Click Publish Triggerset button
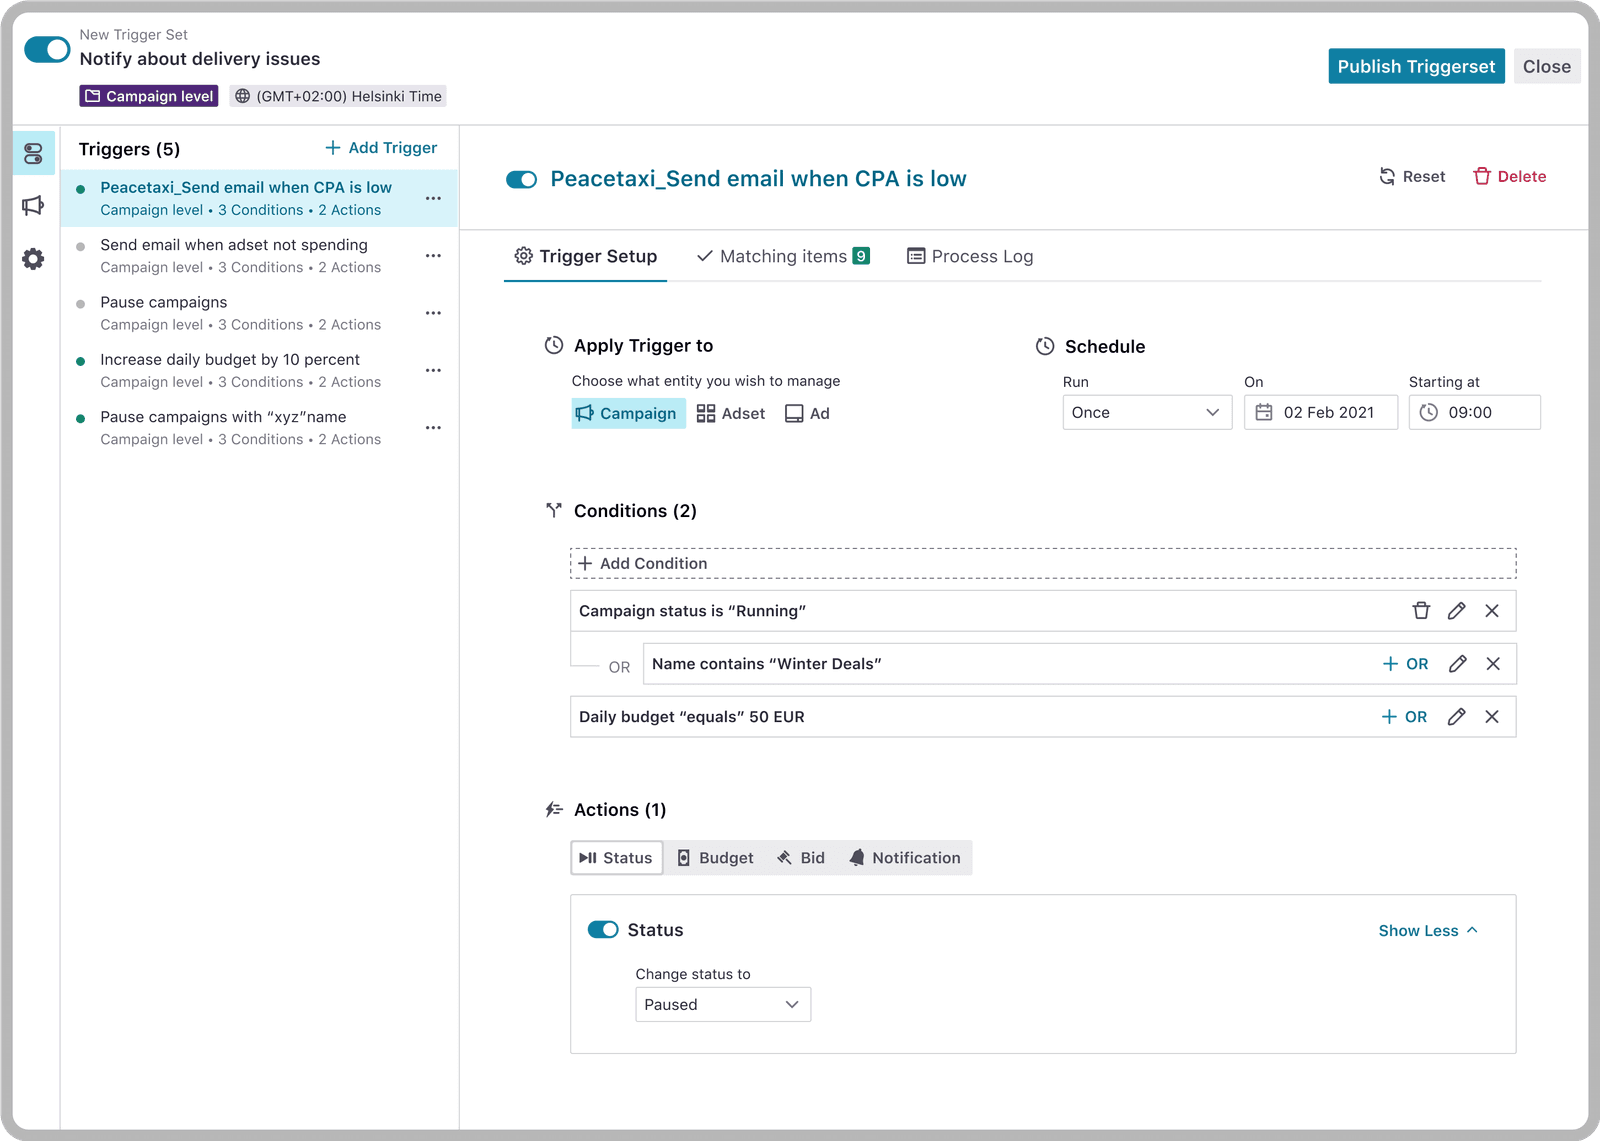This screenshot has height=1141, width=1600. pos(1416,66)
